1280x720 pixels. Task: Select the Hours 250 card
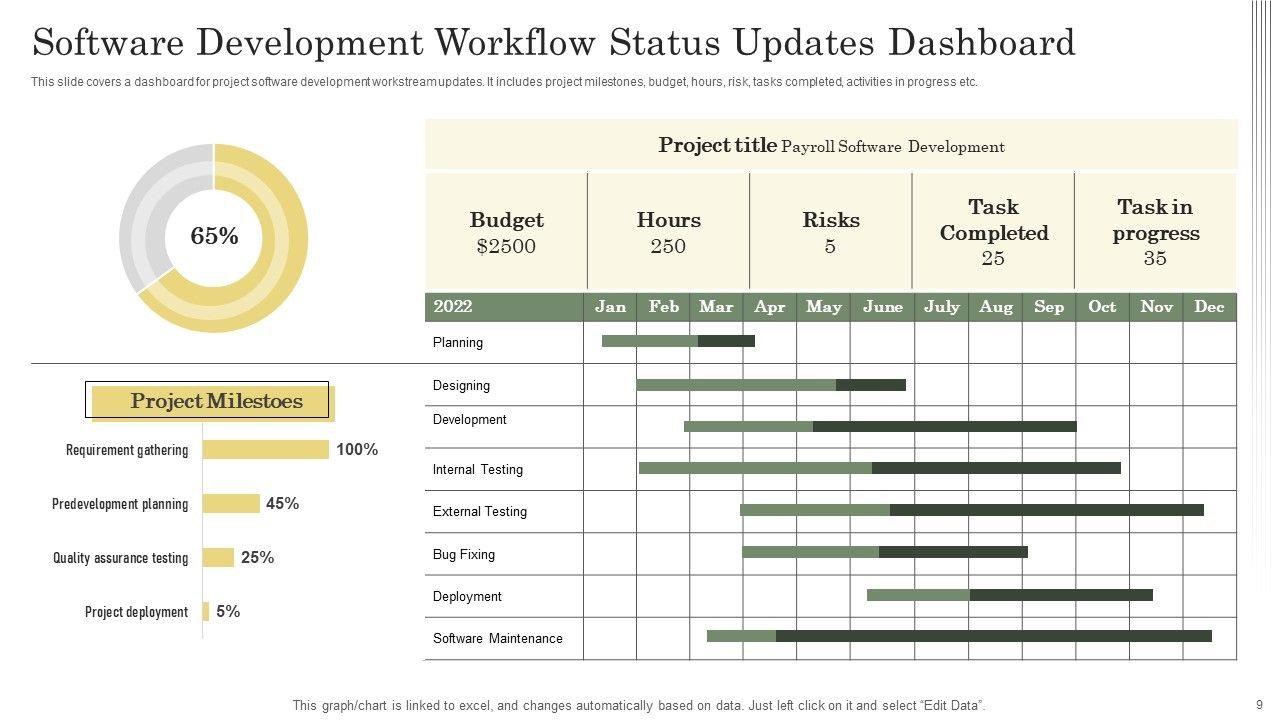pos(668,232)
